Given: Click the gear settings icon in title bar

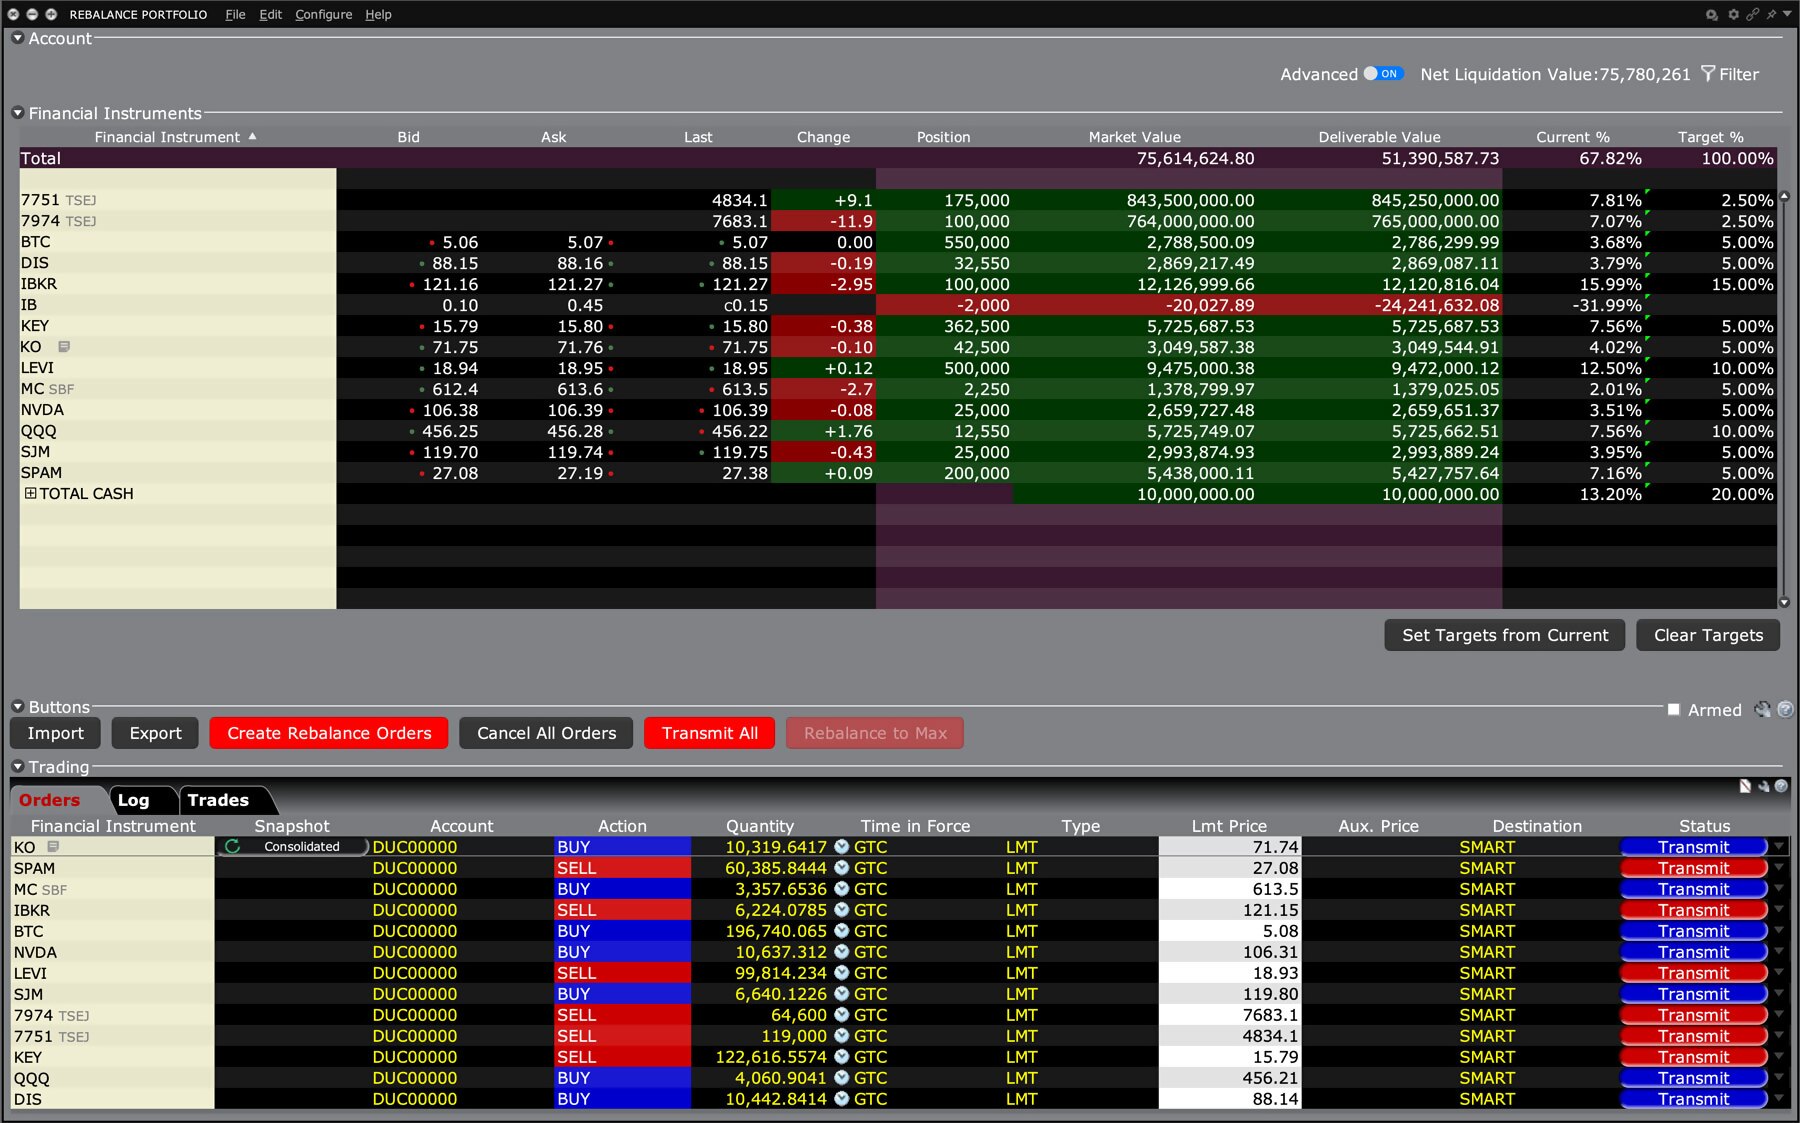Looking at the screenshot, I should (x=1733, y=14).
